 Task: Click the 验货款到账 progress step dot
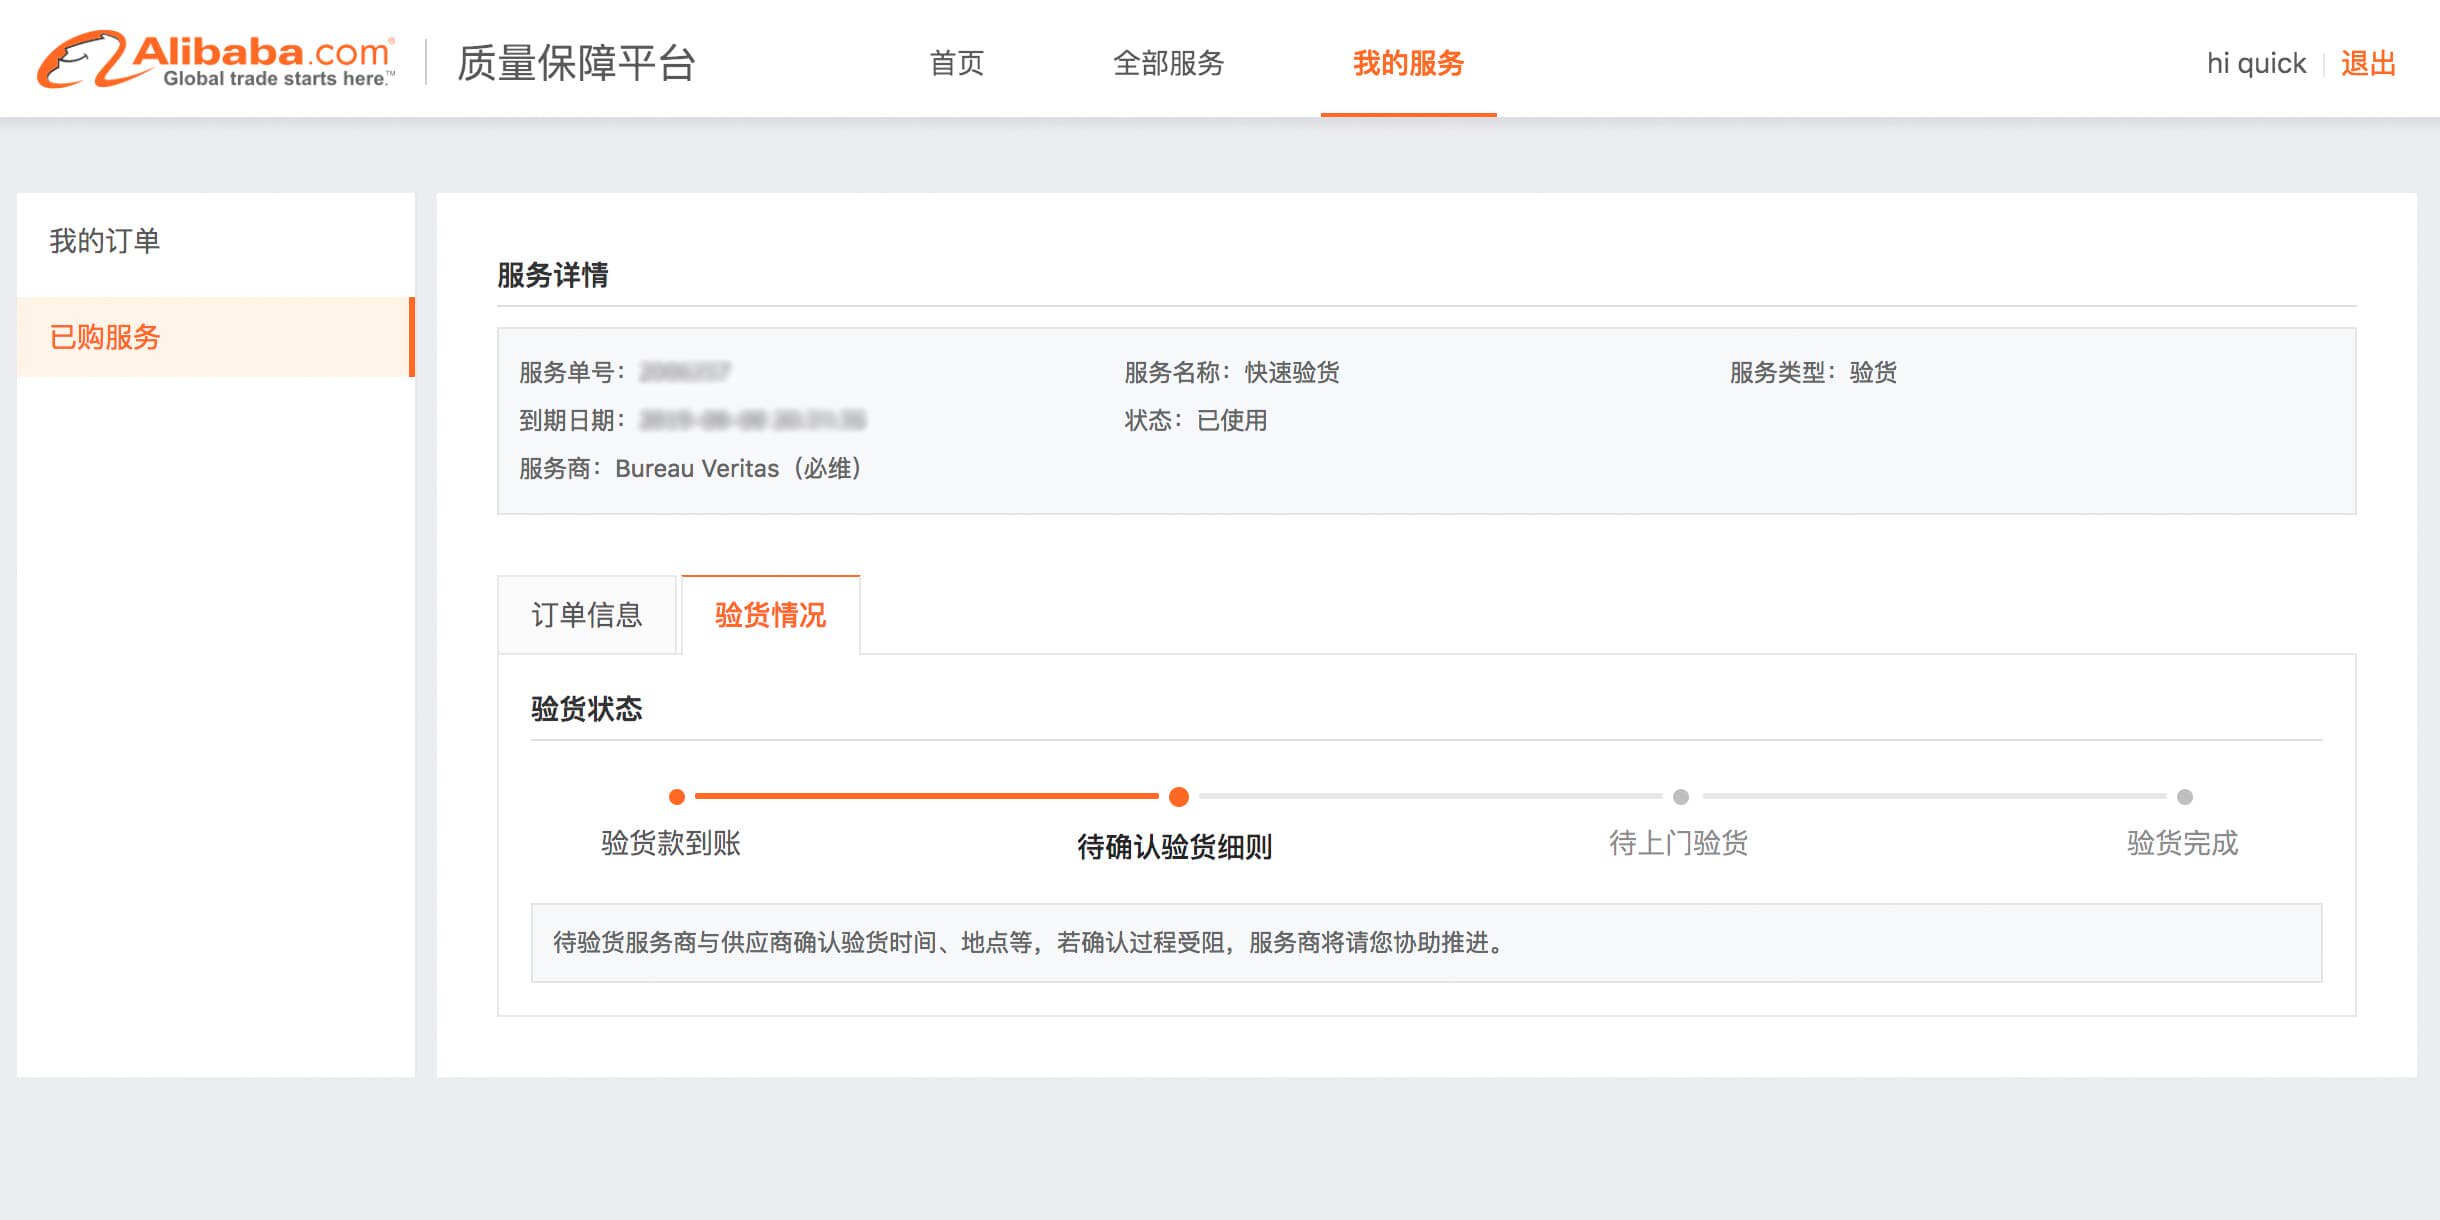(x=677, y=797)
